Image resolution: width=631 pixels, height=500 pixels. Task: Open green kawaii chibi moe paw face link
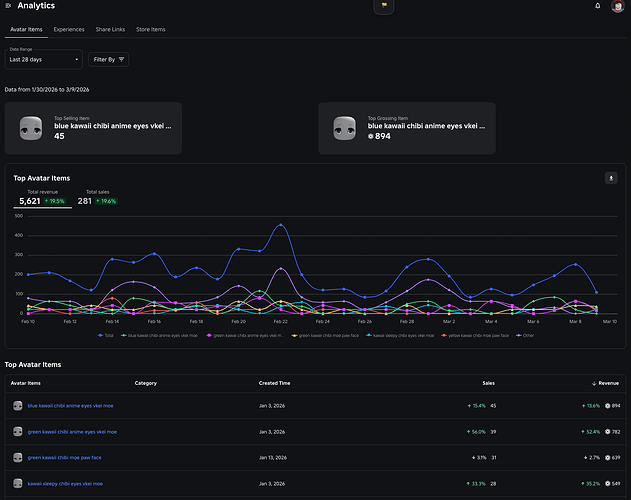(64, 458)
